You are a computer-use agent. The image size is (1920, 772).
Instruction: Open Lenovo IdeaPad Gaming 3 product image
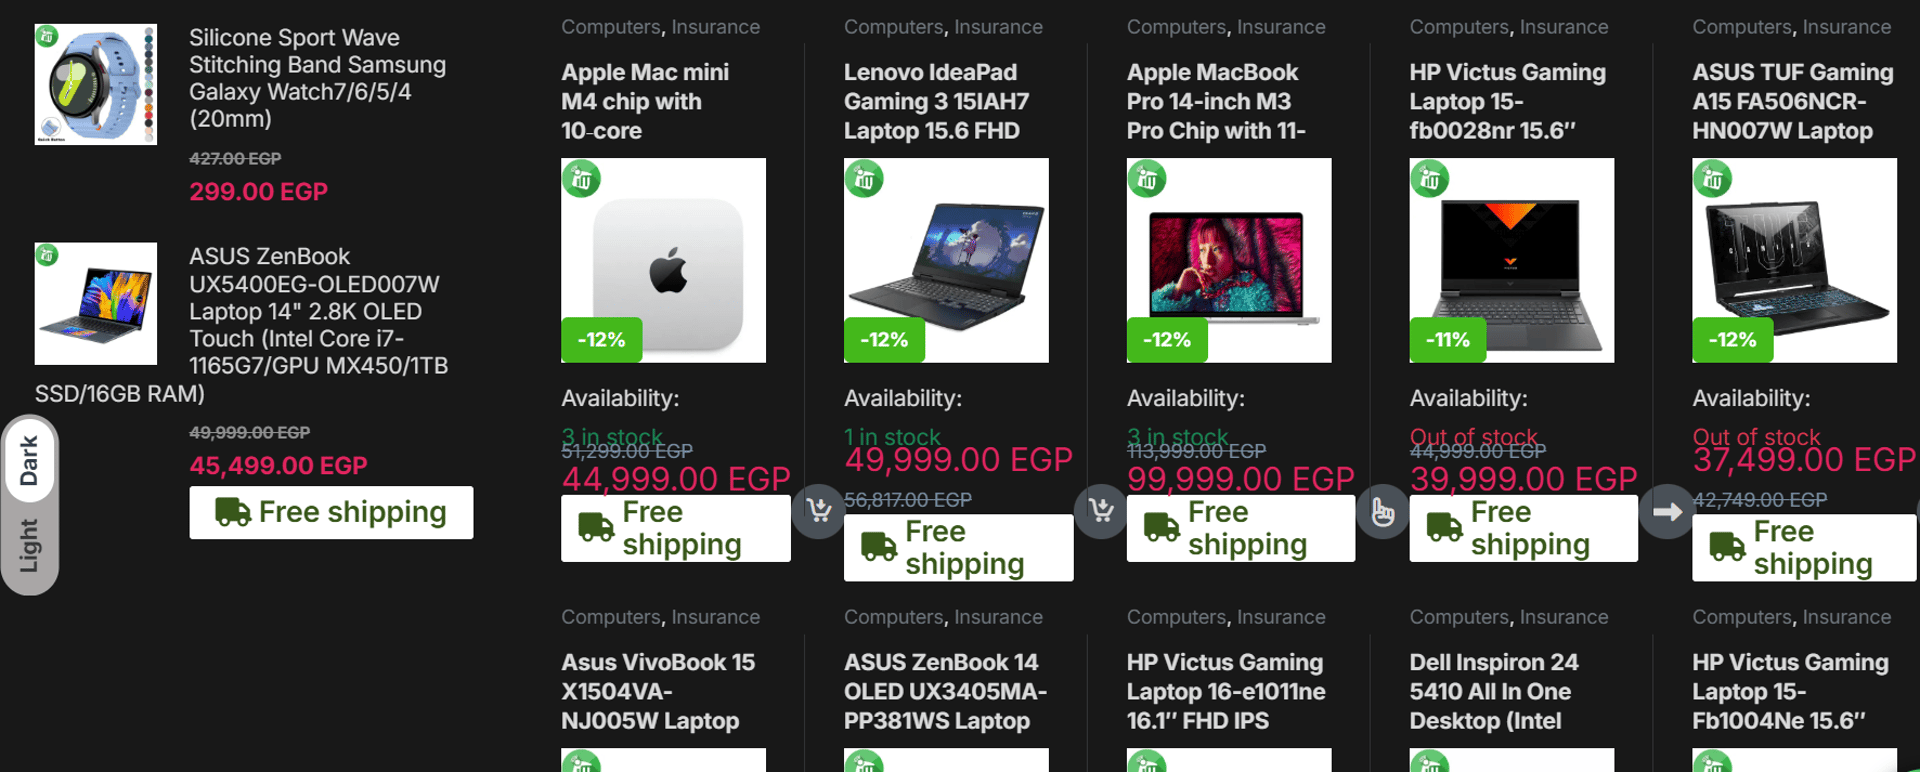tap(946, 260)
